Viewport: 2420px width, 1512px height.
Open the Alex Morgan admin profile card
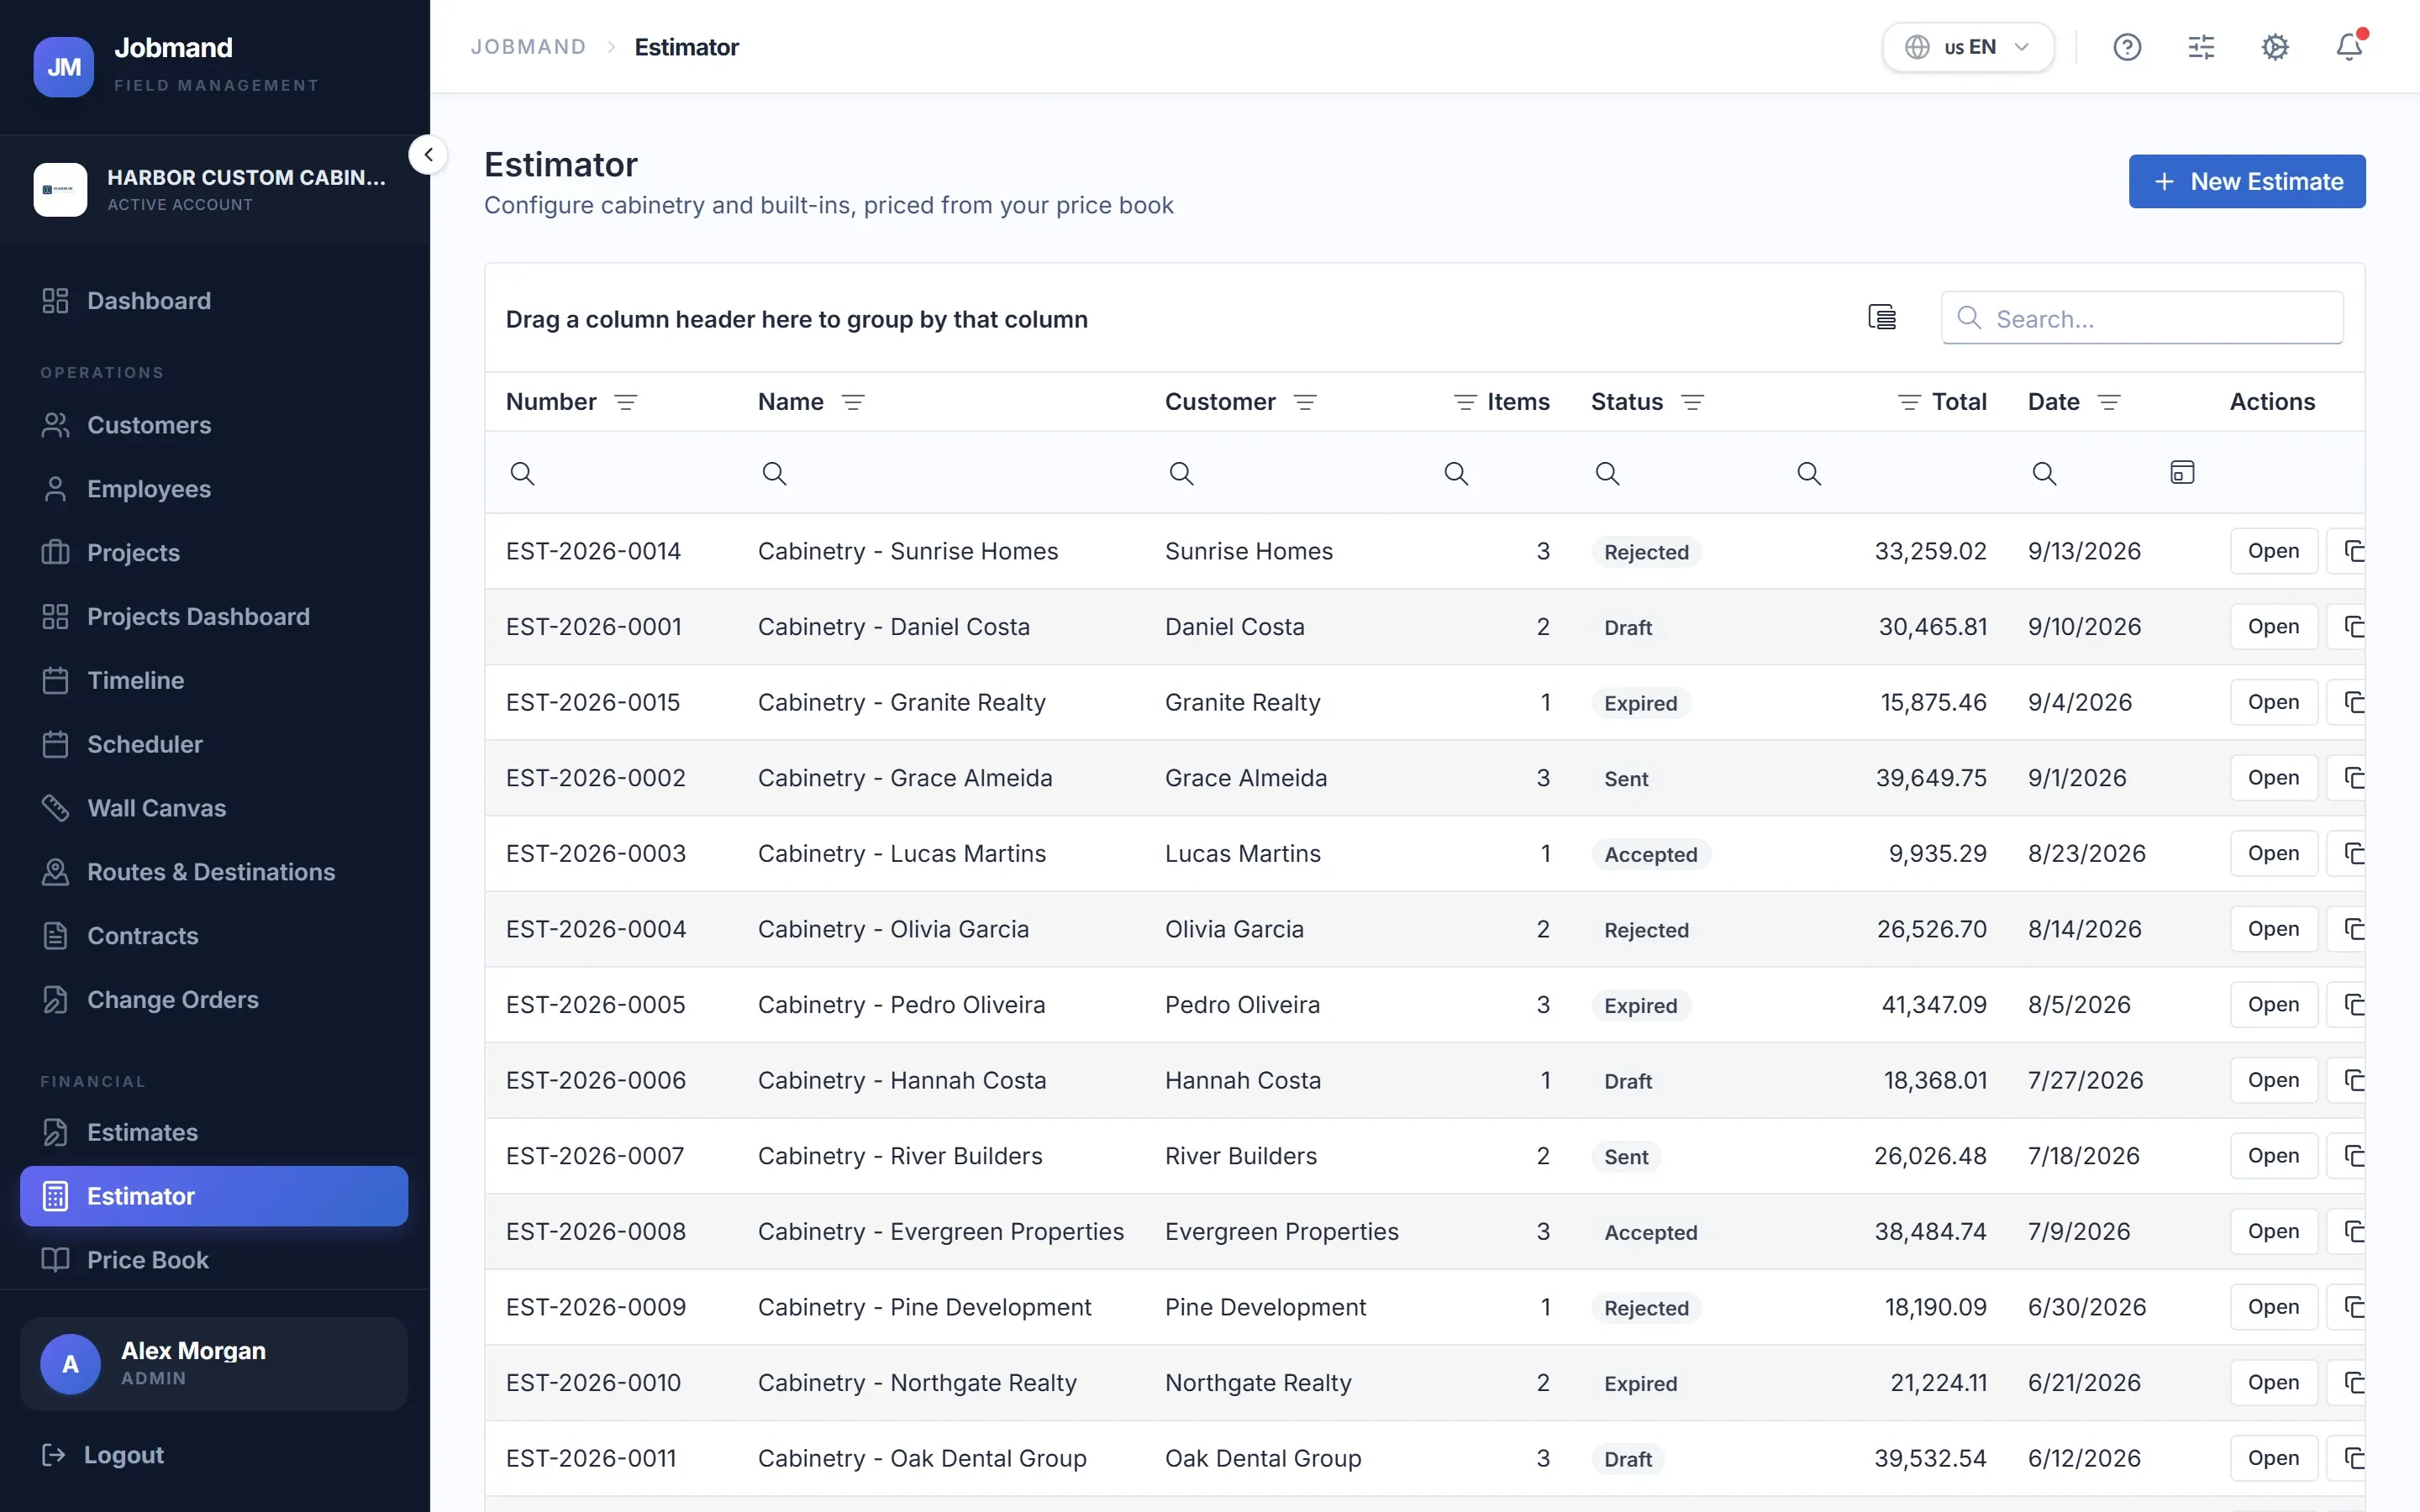click(214, 1364)
